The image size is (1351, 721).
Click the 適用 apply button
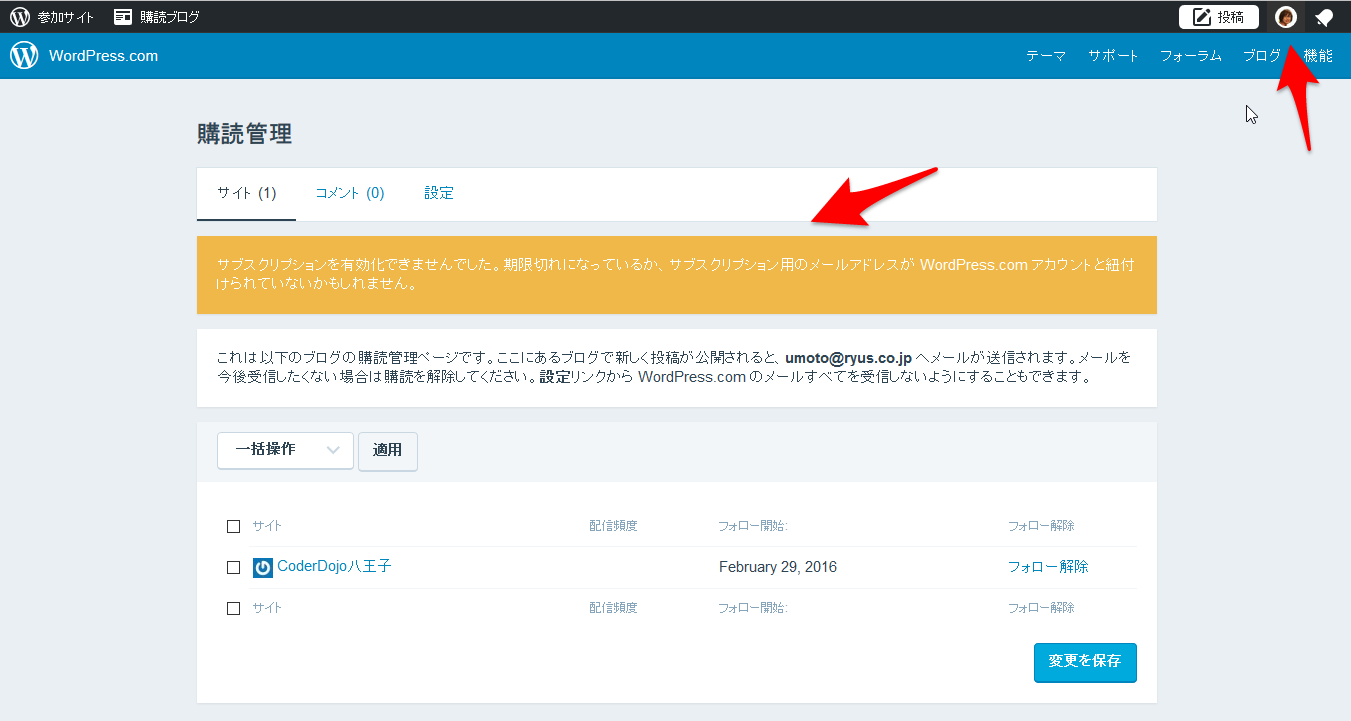(x=388, y=450)
